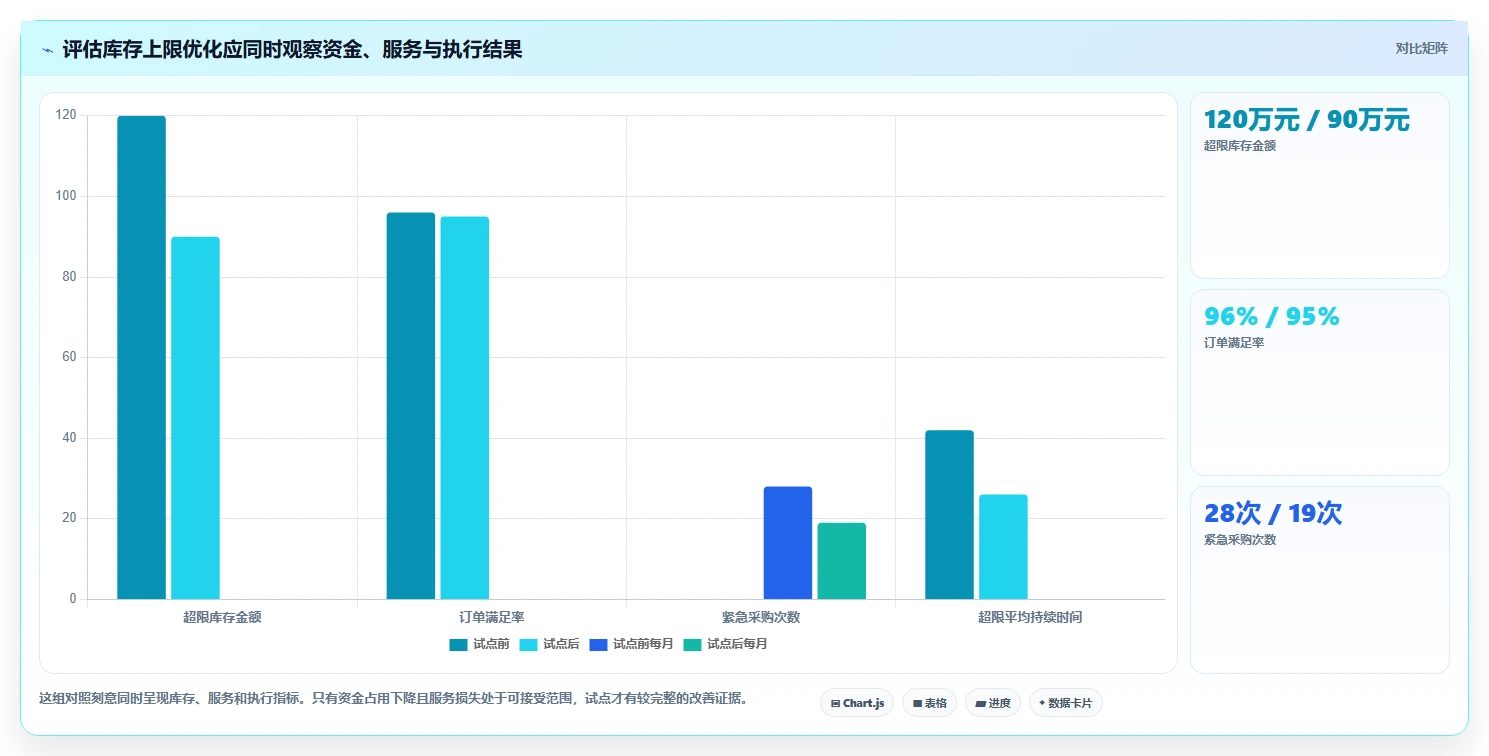Click the green 试点后每月 bar for 紧急采购次数

(842, 561)
